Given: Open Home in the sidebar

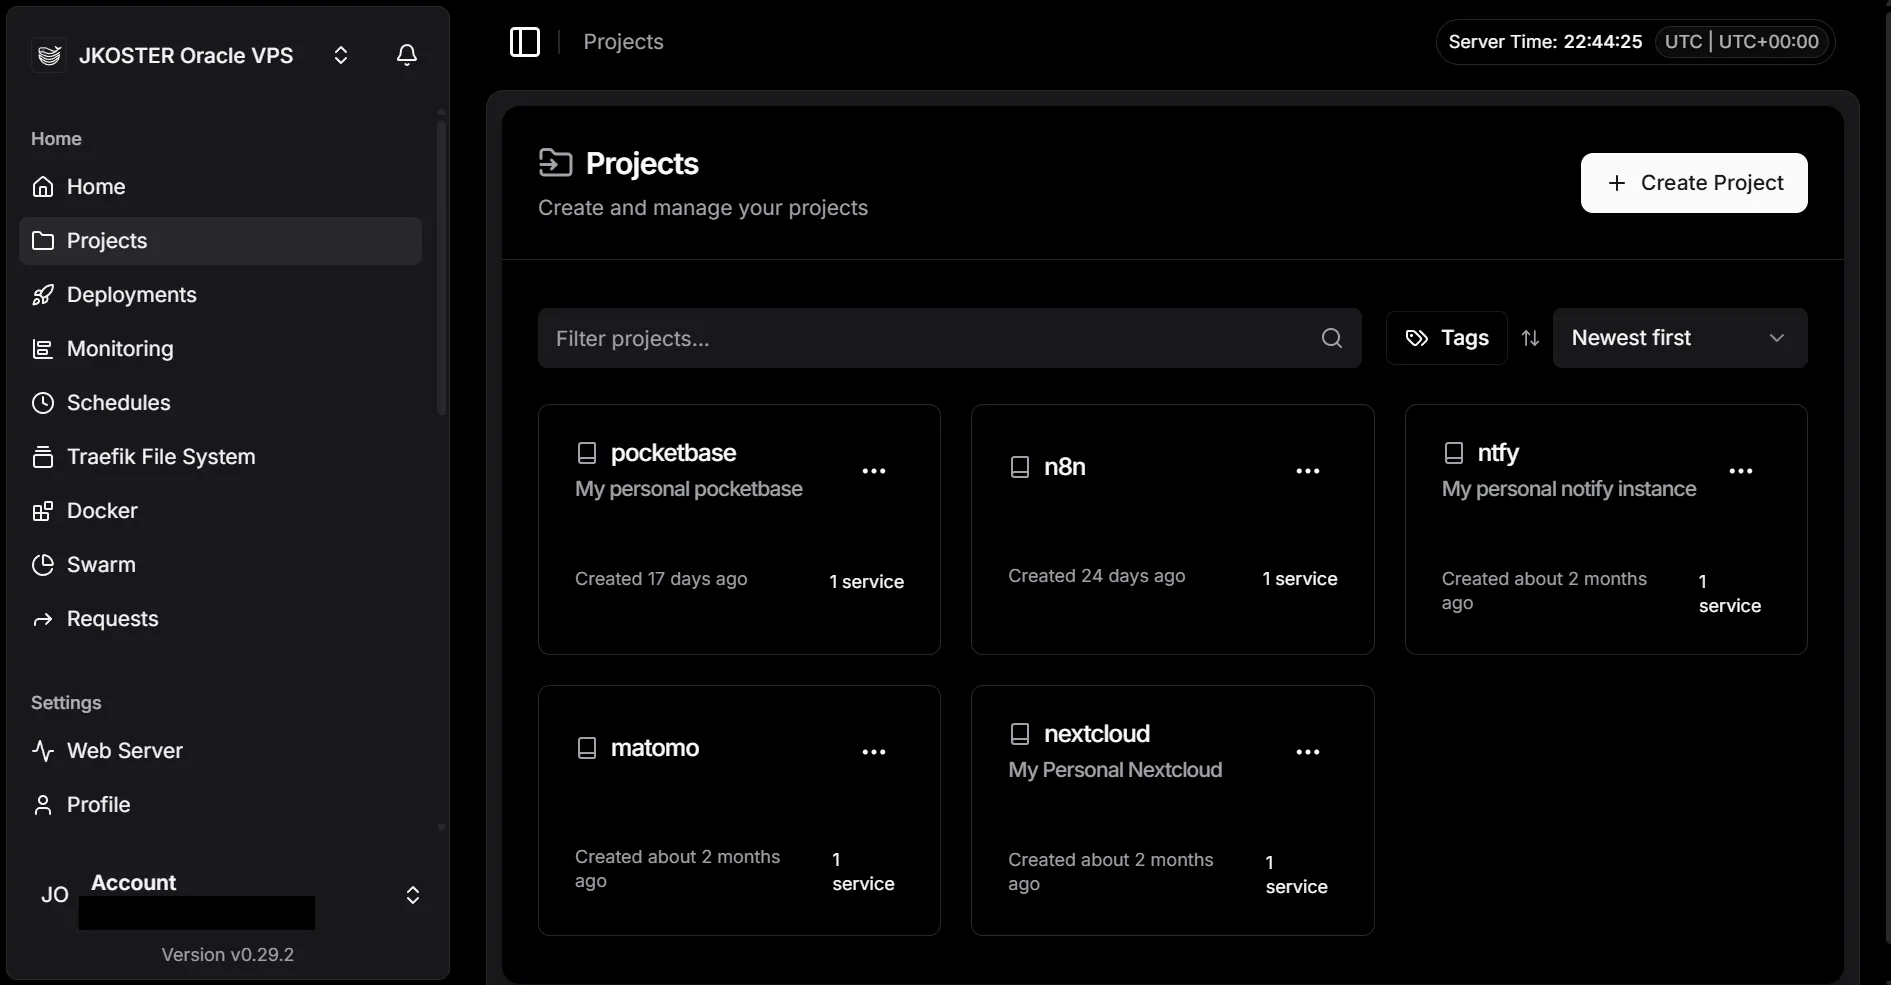Looking at the screenshot, I should (x=220, y=187).
